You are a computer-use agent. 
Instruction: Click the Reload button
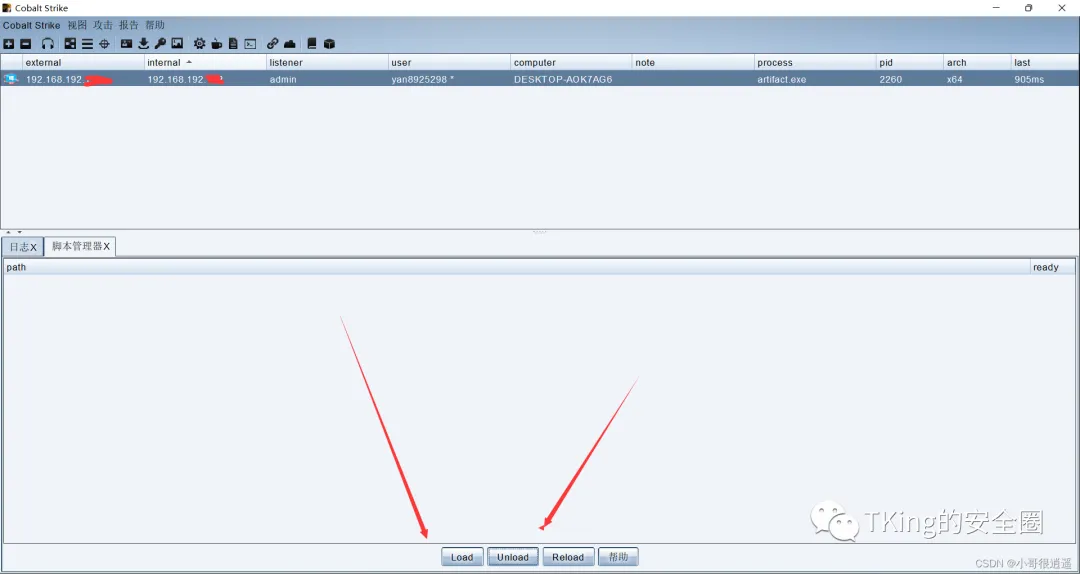pyautogui.click(x=568, y=557)
